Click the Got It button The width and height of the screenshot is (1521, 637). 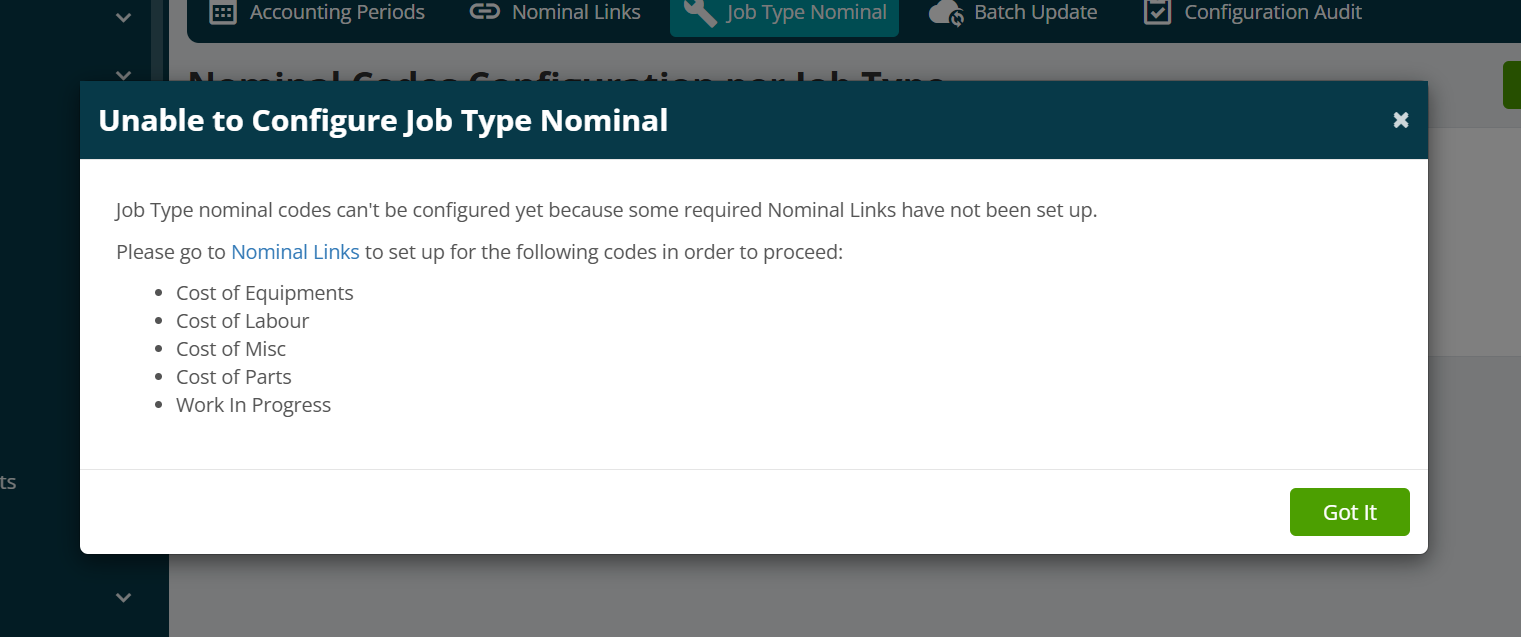pos(1350,512)
